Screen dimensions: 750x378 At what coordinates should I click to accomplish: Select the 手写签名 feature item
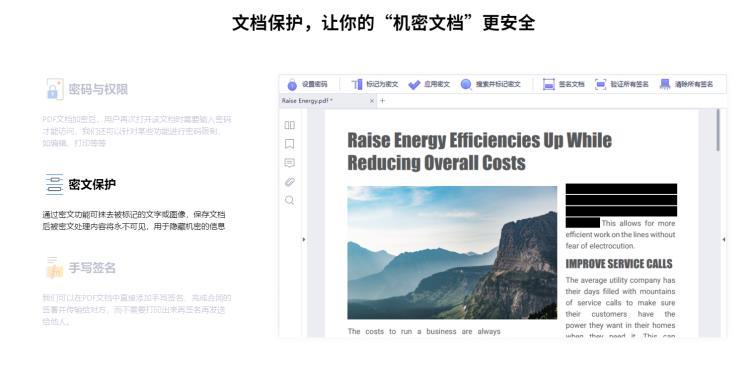tap(81, 267)
